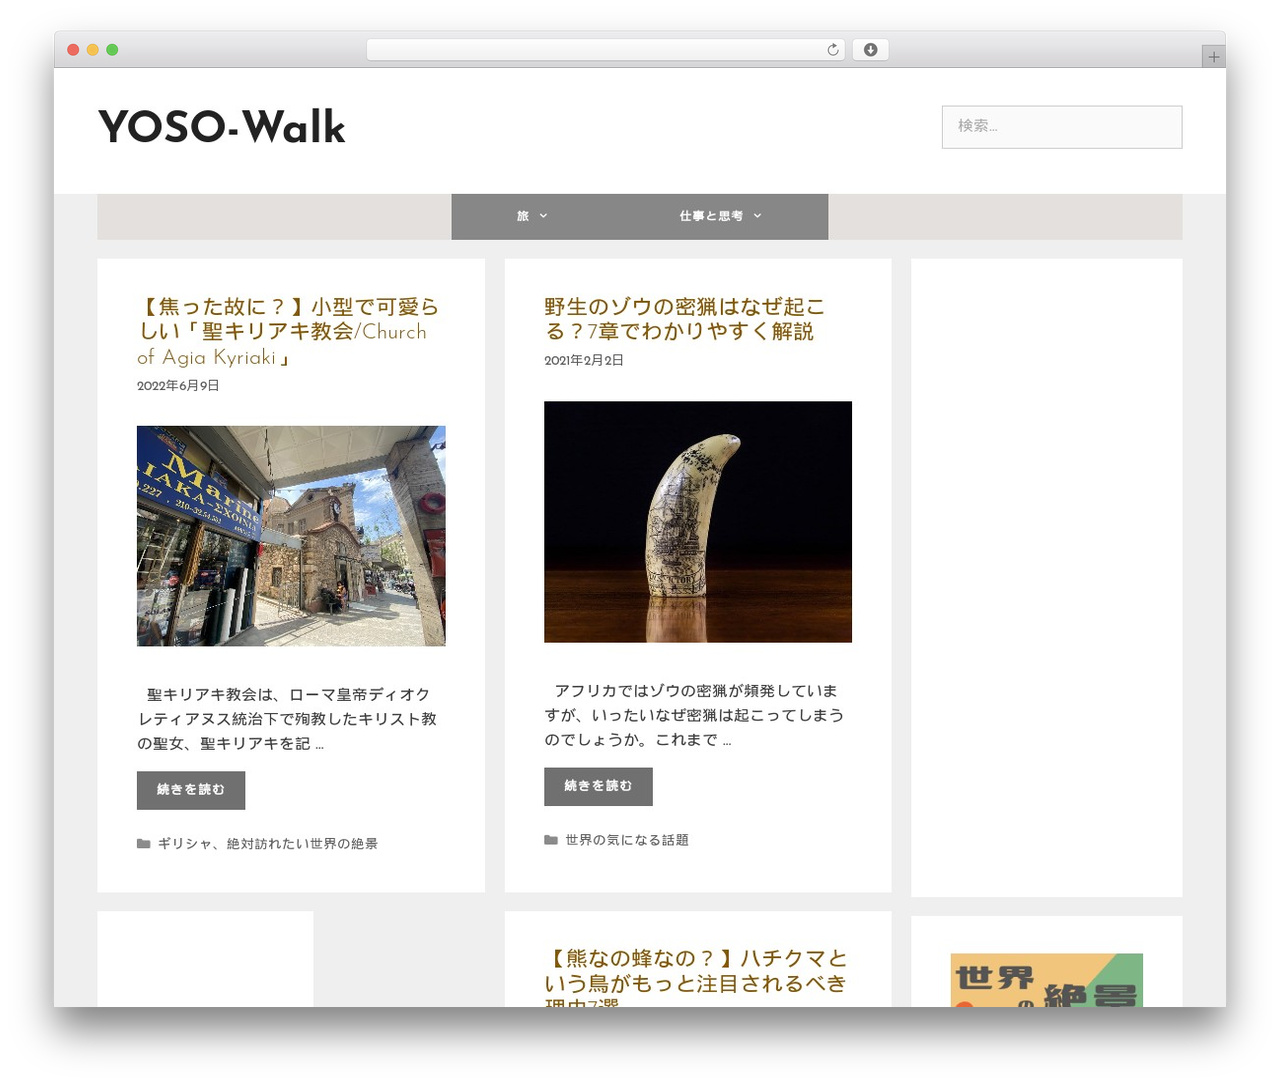Open the carved tusk photo thumbnail
This screenshot has height=1084, width=1280.
tap(698, 522)
